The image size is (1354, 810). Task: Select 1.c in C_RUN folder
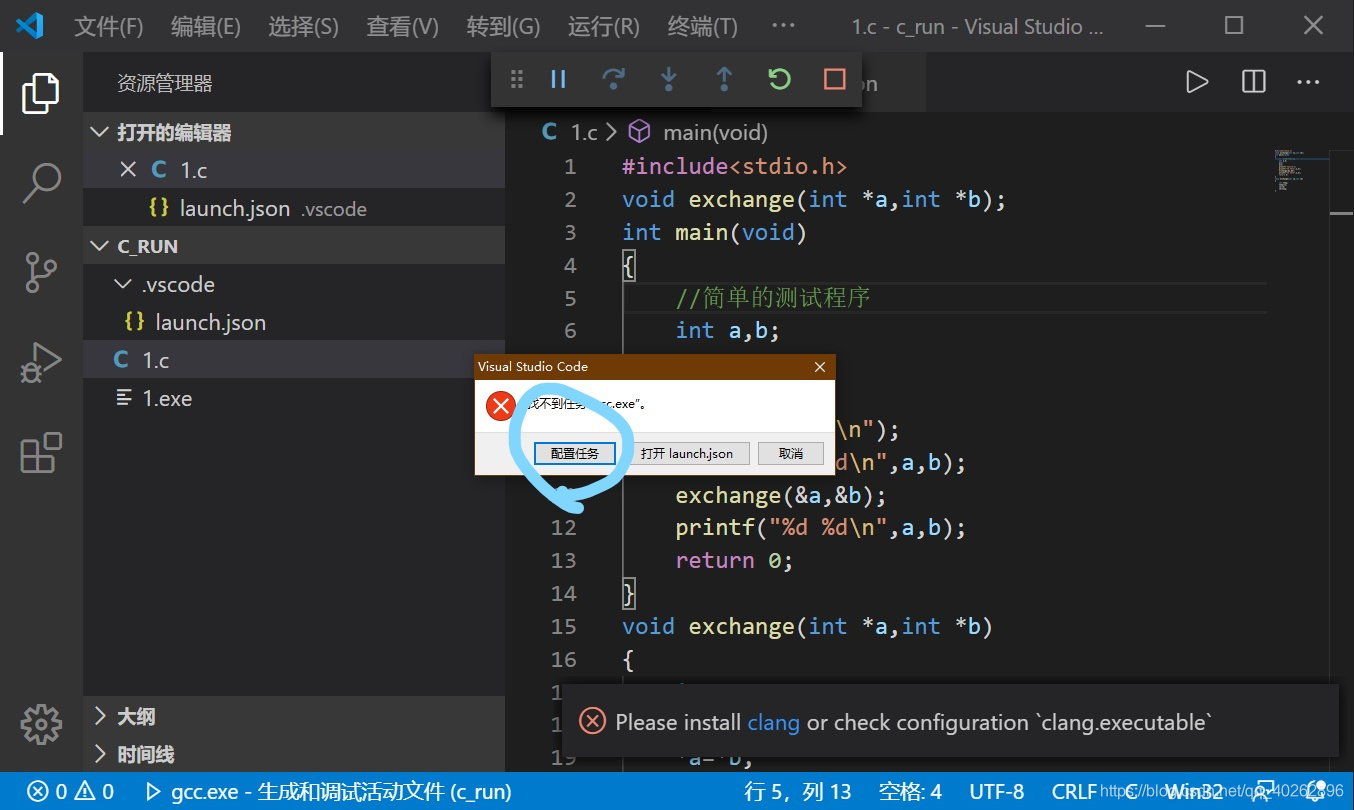coord(294,360)
